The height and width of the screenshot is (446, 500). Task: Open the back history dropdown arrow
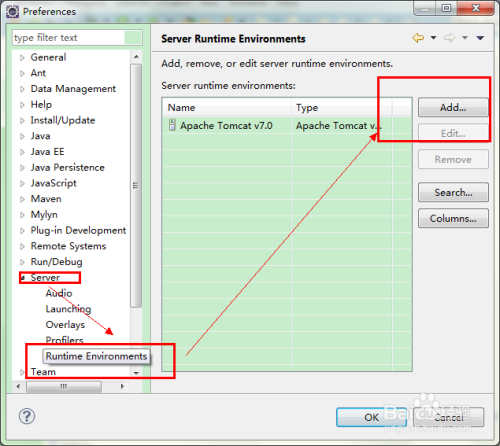[433, 38]
